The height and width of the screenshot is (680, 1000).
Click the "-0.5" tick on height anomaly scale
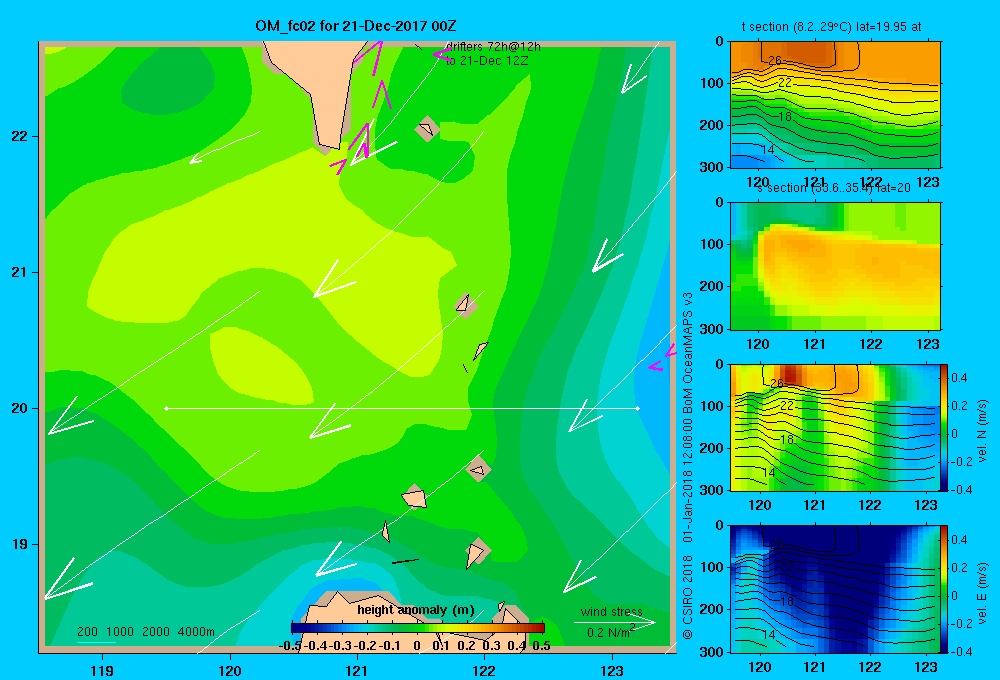pos(290,646)
